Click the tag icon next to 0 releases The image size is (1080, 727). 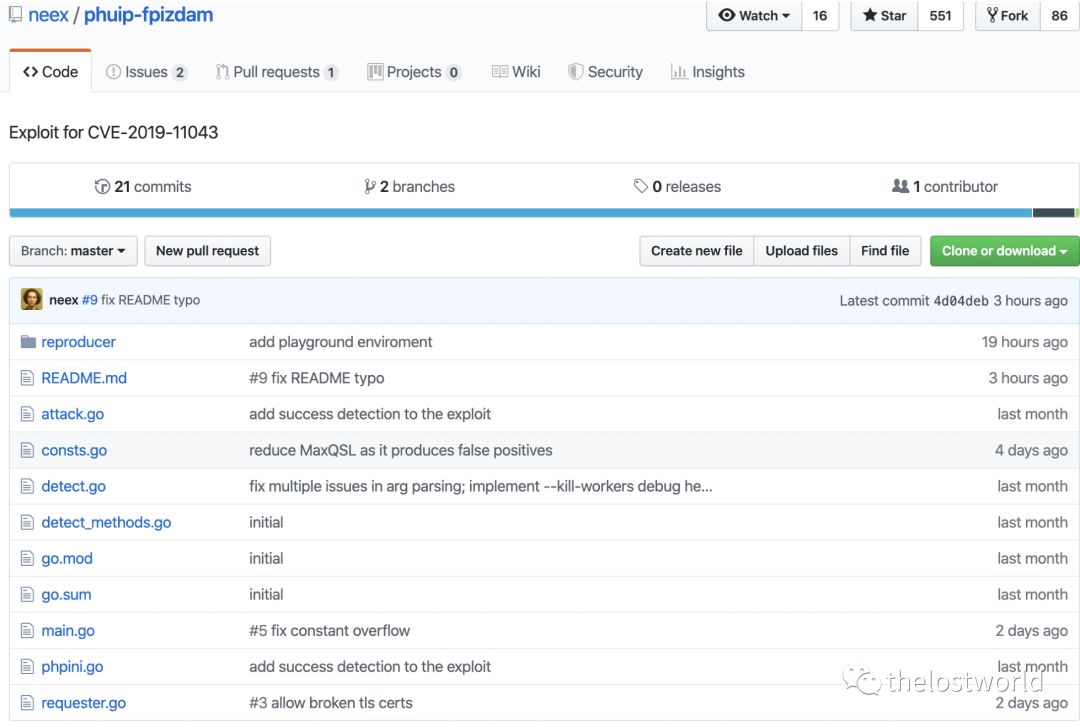pyautogui.click(x=640, y=186)
